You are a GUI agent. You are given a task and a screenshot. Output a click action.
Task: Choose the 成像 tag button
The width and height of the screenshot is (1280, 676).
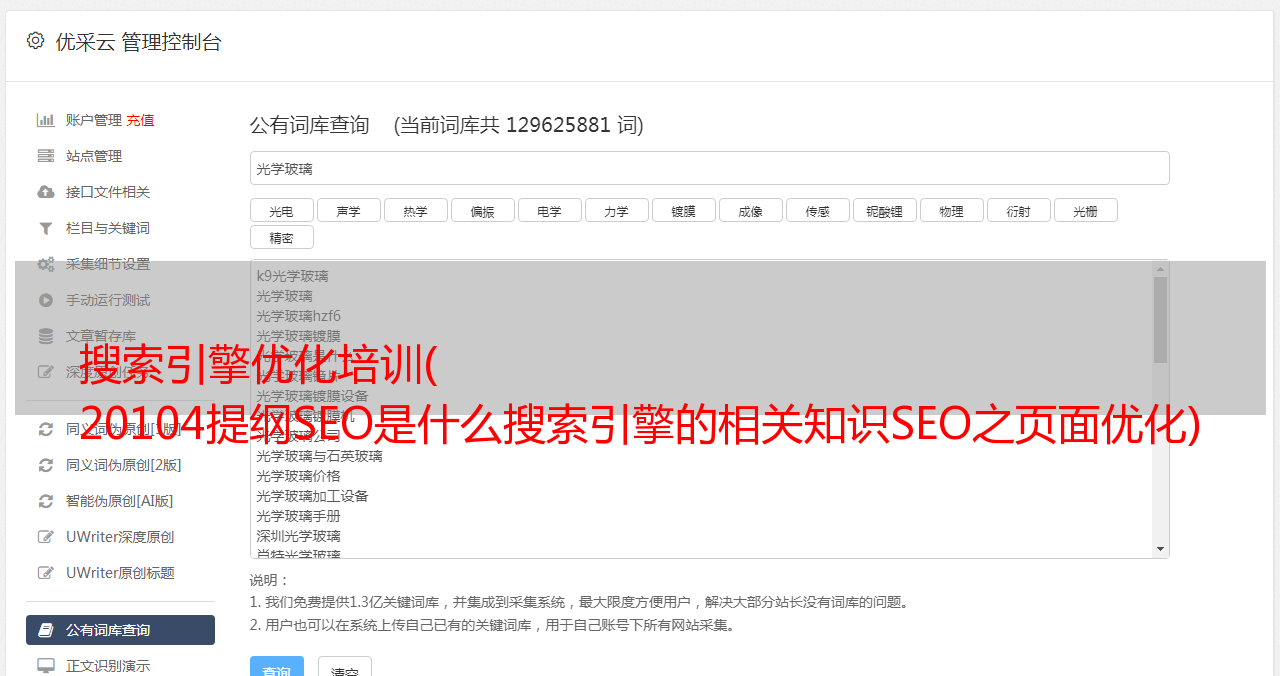pos(750,210)
